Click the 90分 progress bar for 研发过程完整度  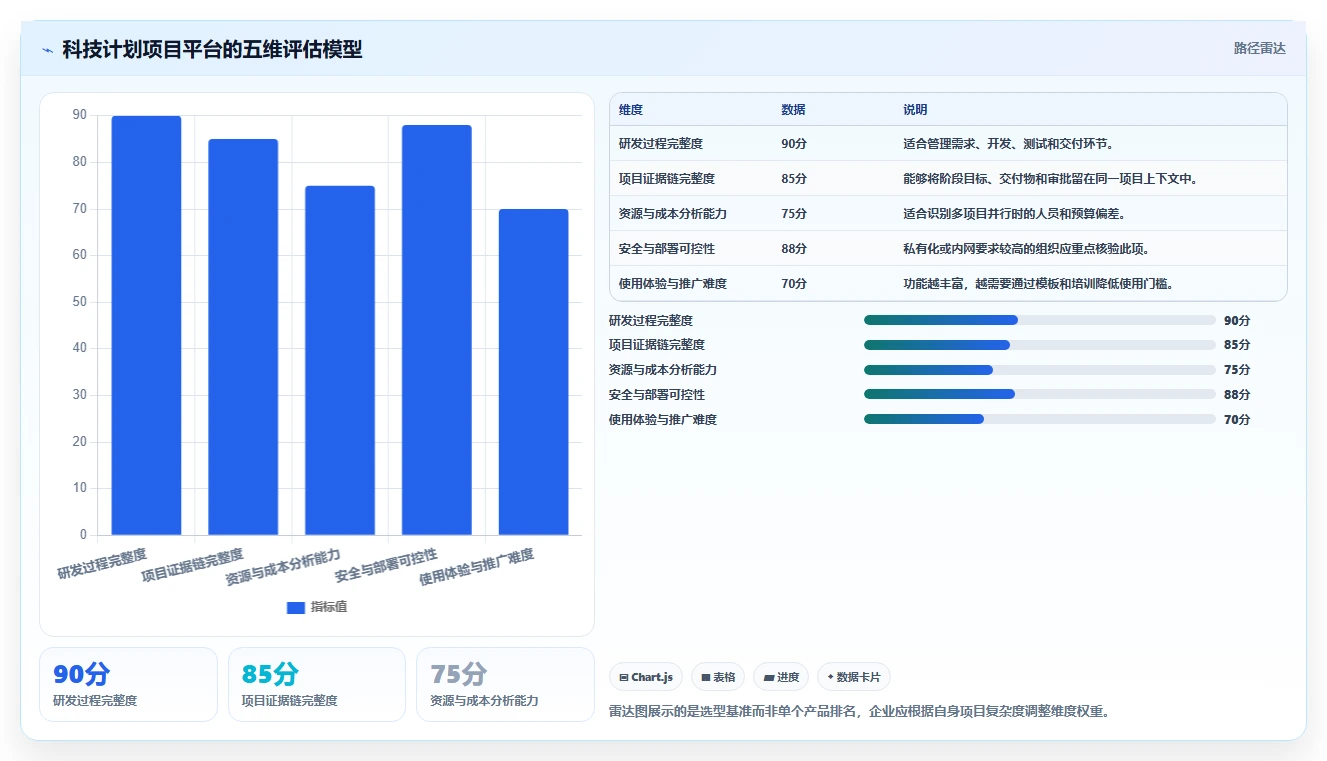(1040, 320)
